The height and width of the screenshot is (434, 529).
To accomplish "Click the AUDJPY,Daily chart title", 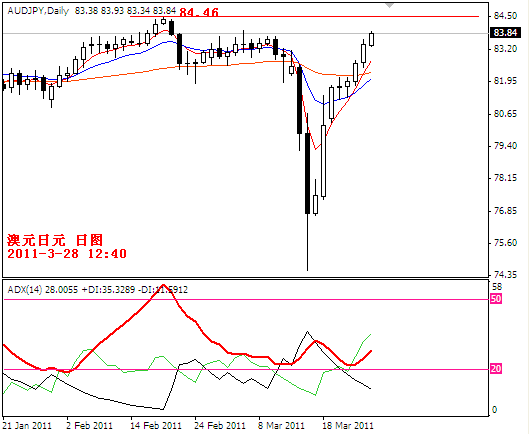I will (x=38, y=11).
